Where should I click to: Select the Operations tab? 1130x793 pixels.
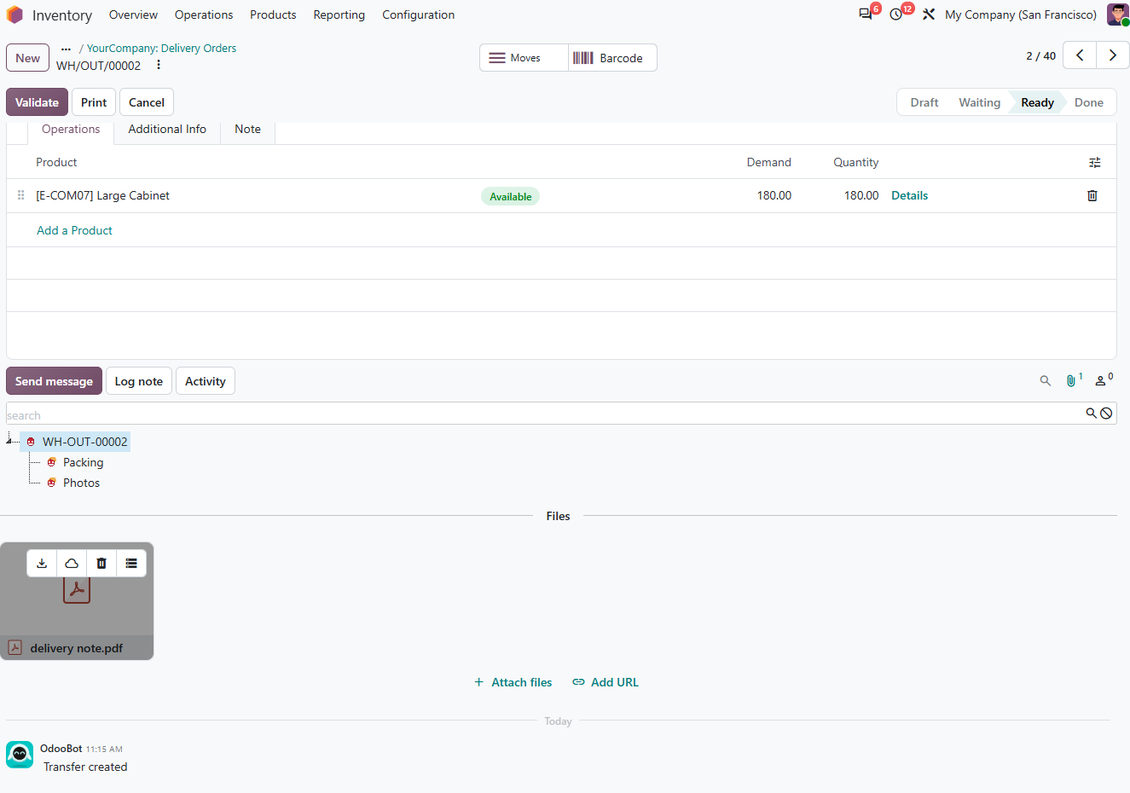[x=71, y=129]
